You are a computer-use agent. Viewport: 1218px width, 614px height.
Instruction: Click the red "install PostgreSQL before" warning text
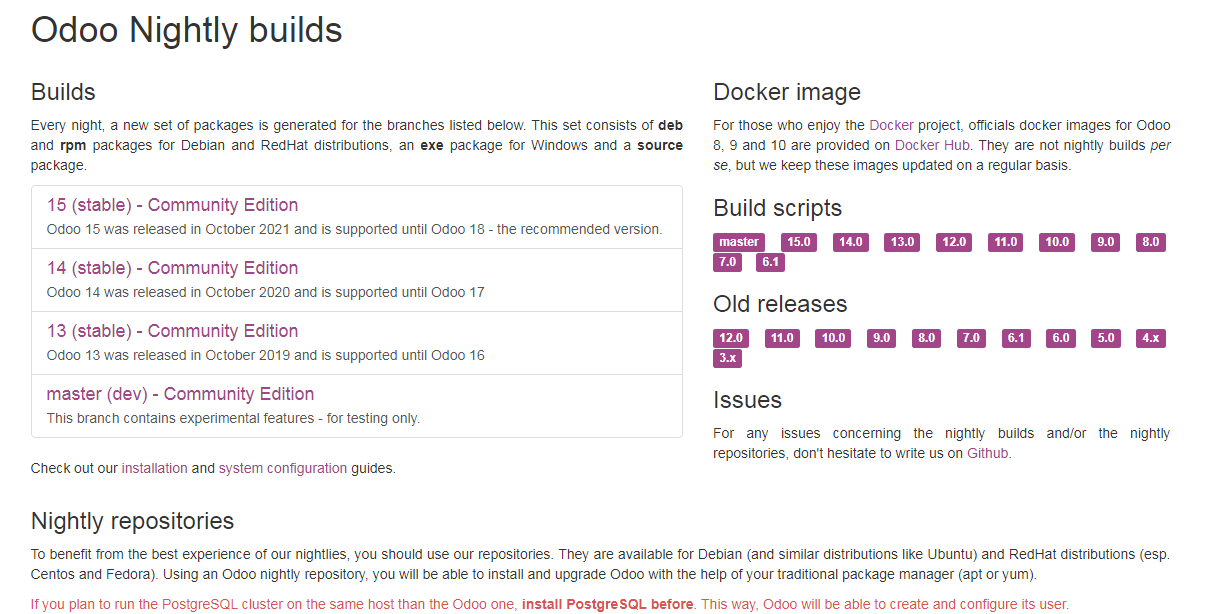[608, 604]
